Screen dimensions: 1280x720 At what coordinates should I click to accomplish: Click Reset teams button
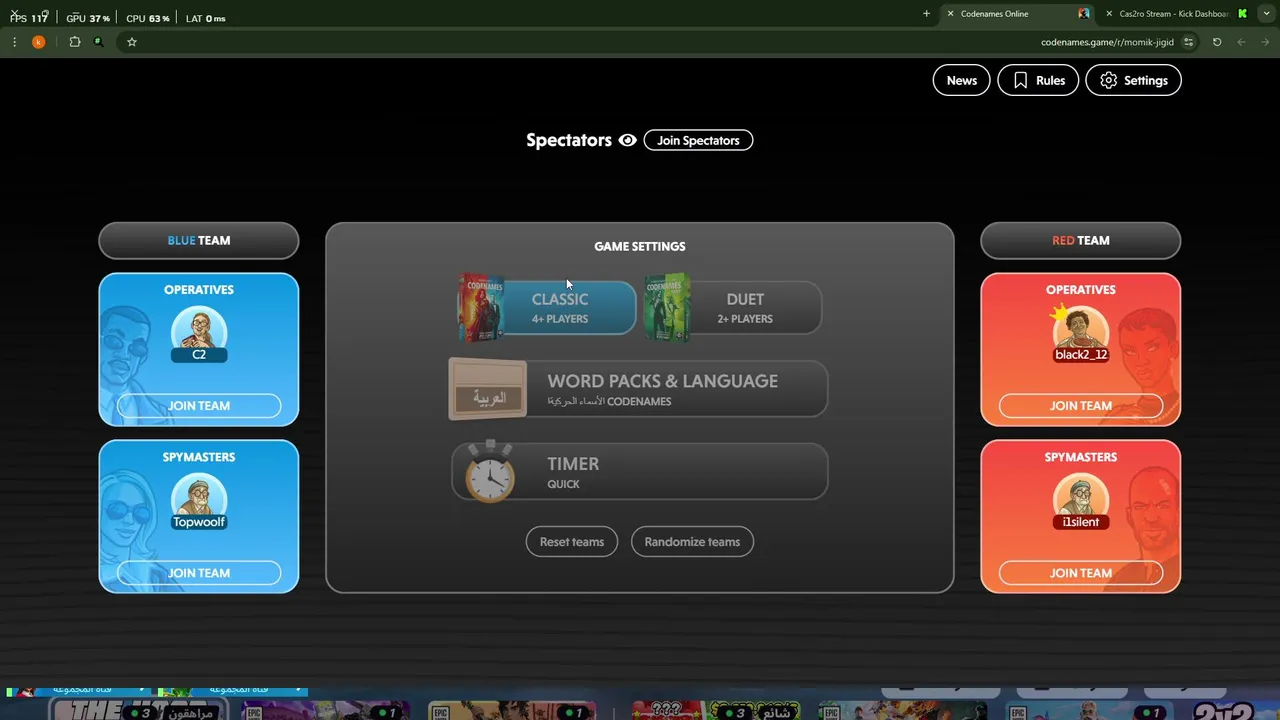[572, 542]
